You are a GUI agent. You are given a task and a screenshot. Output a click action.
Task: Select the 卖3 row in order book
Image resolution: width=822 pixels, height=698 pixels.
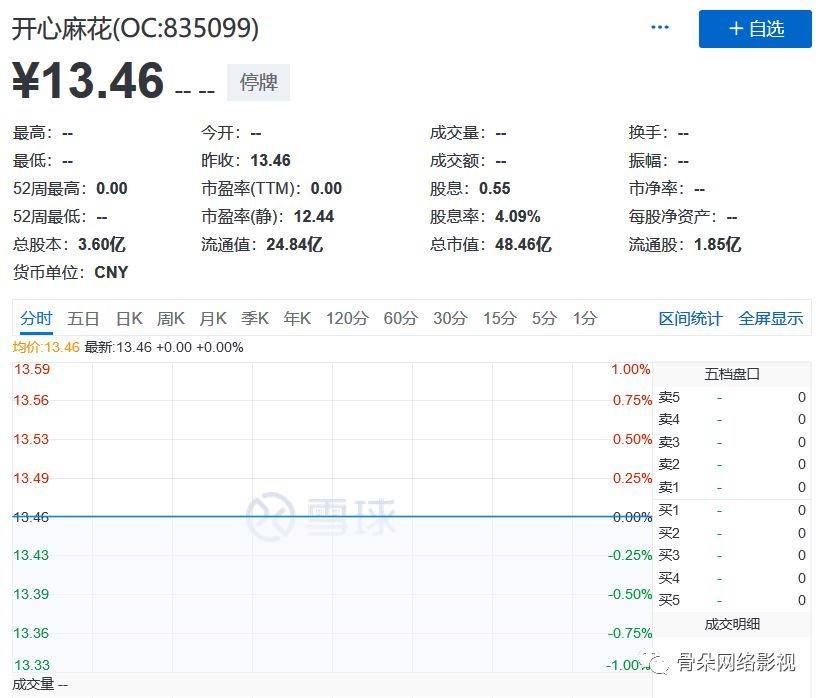[x=732, y=442]
